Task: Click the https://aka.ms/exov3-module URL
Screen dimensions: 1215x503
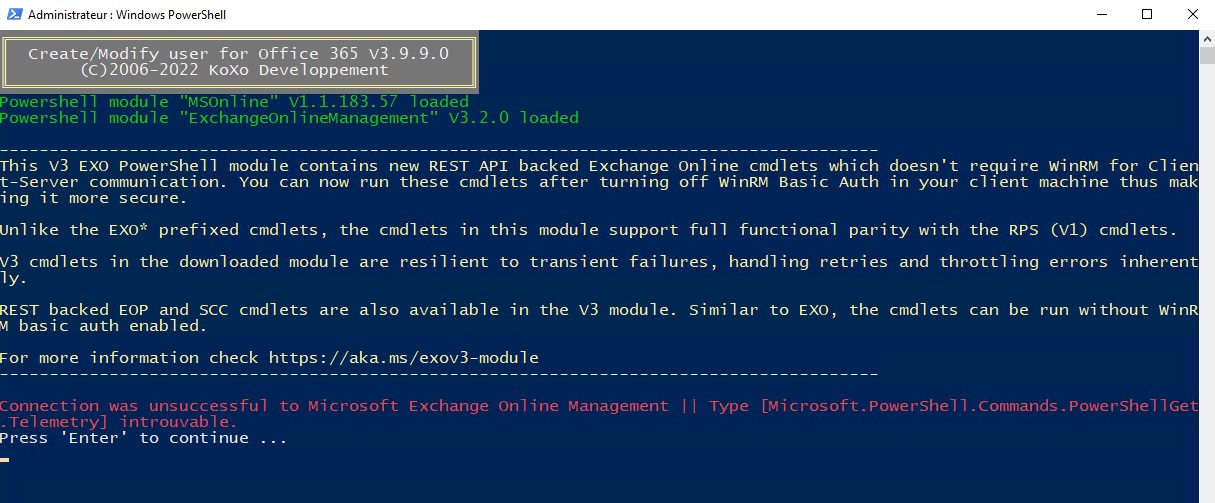Action: click(404, 358)
